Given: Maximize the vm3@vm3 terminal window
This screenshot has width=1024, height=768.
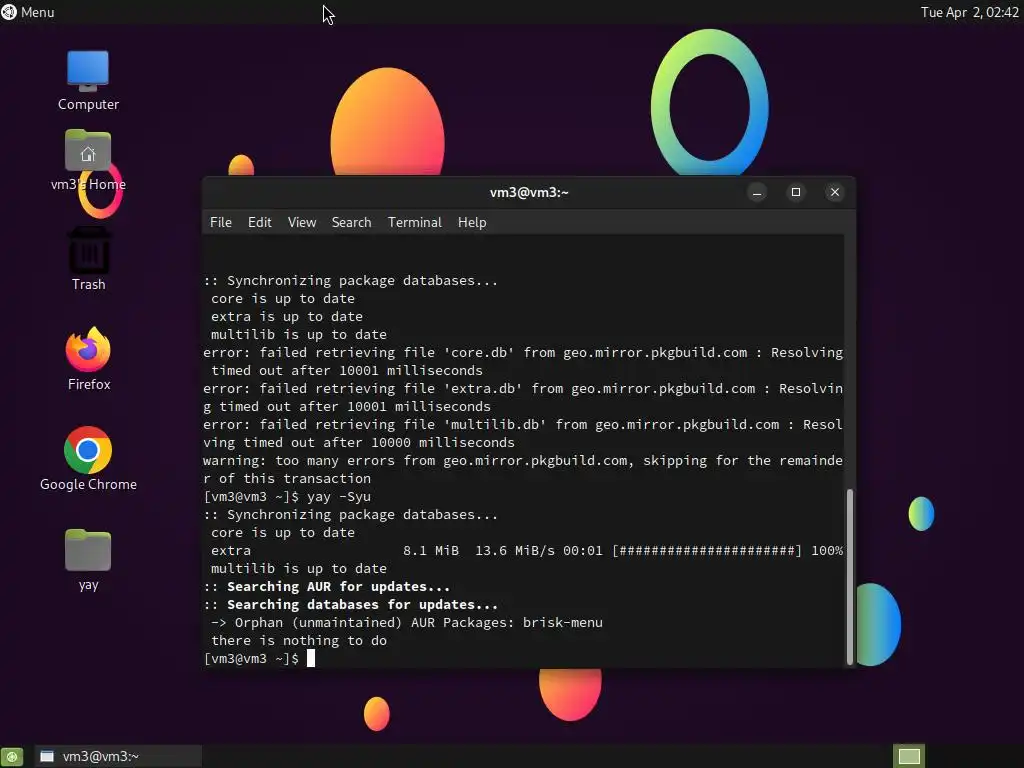Looking at the screenshot, I should click(x=795, y=192).
